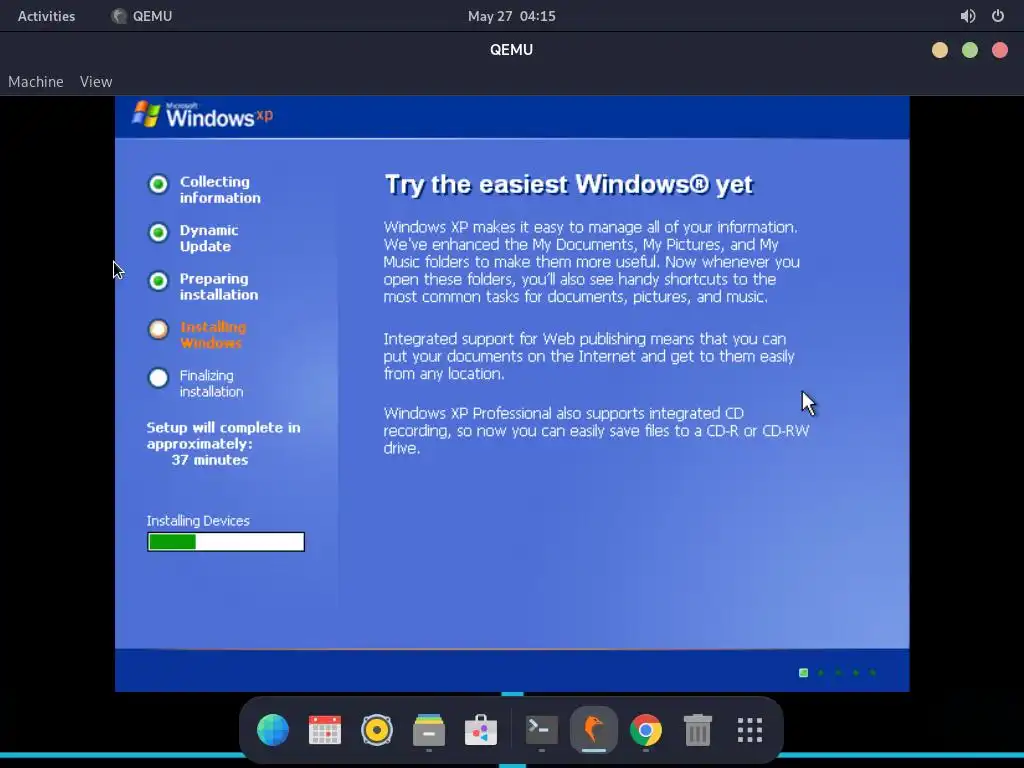Launch the web browser globe in dock
The image size is (1024, 768).
point(273,729)
